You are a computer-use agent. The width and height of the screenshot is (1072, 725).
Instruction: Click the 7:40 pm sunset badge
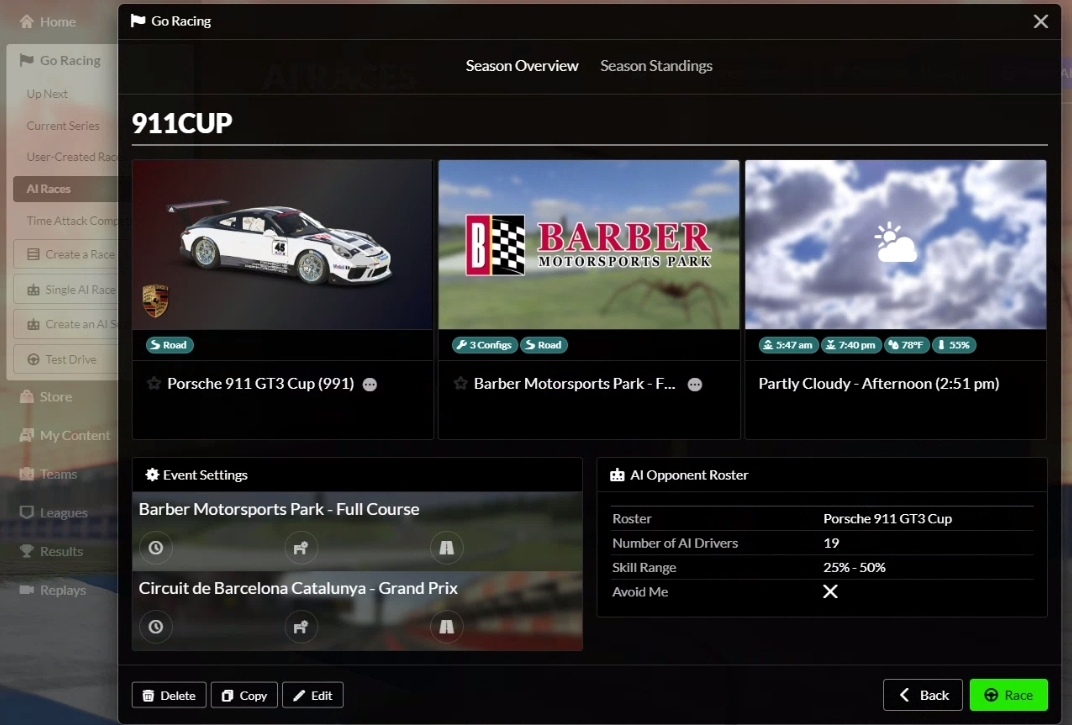coord(851,345)
